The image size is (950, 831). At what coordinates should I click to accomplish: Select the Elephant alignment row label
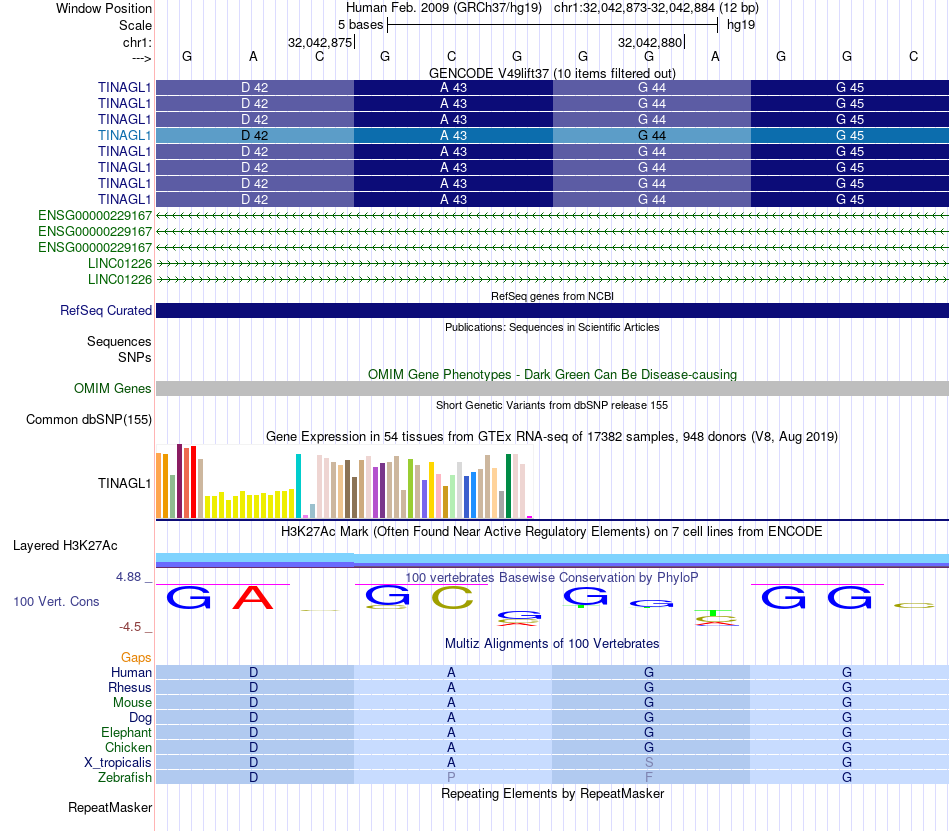pos(126,732)
